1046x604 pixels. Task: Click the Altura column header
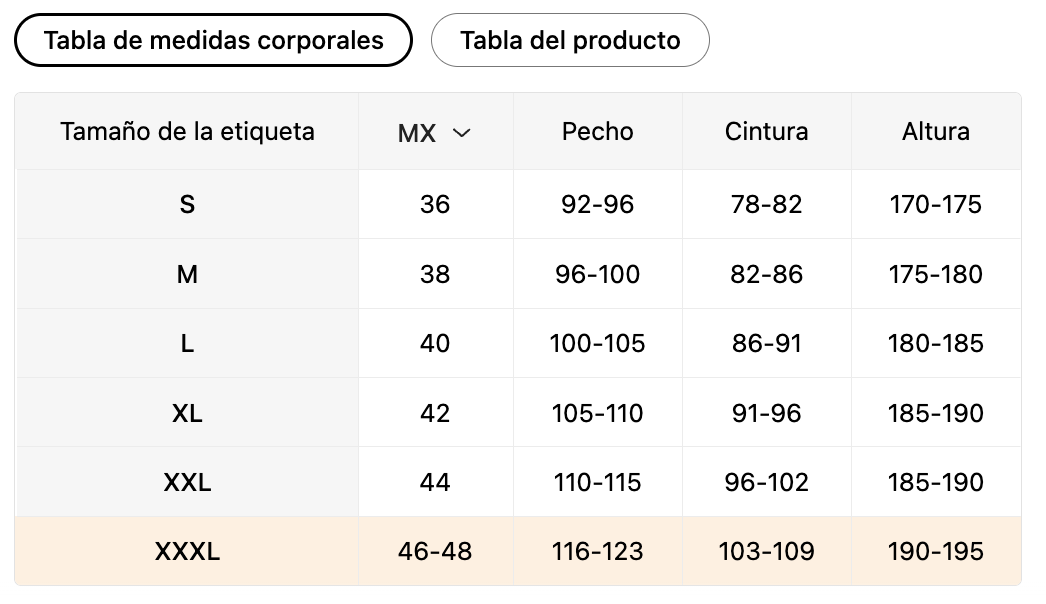coord(935,131)
